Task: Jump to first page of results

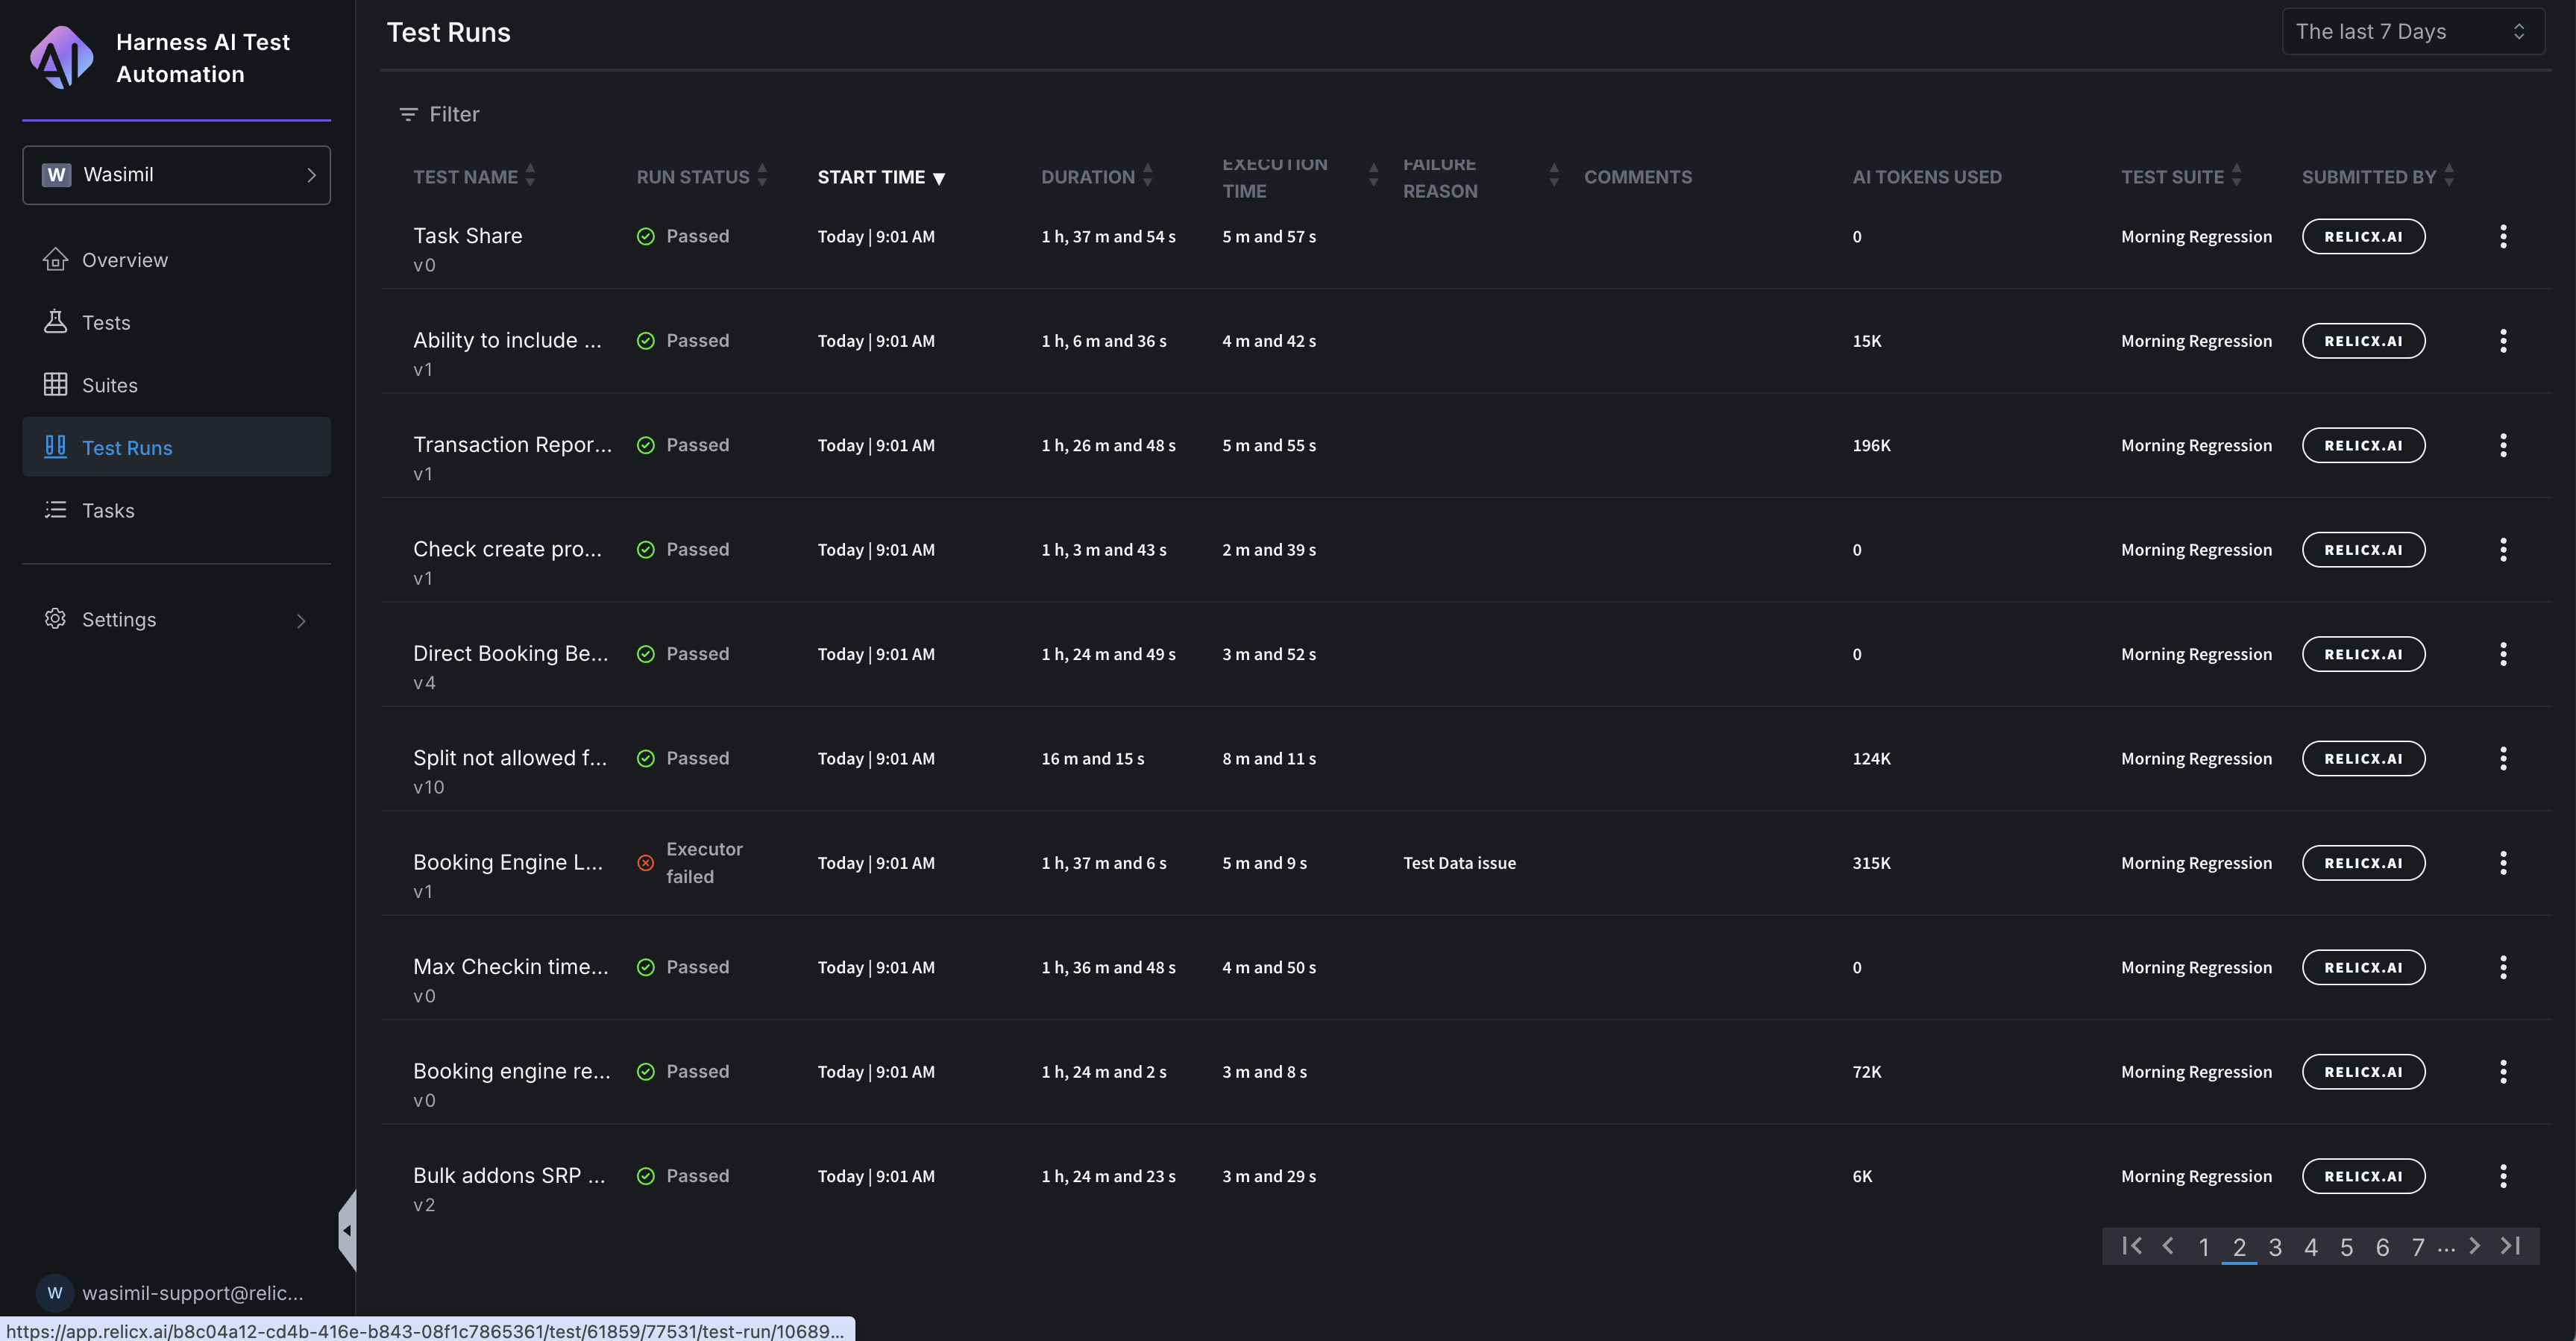Action: (x=2131, y=1246)
